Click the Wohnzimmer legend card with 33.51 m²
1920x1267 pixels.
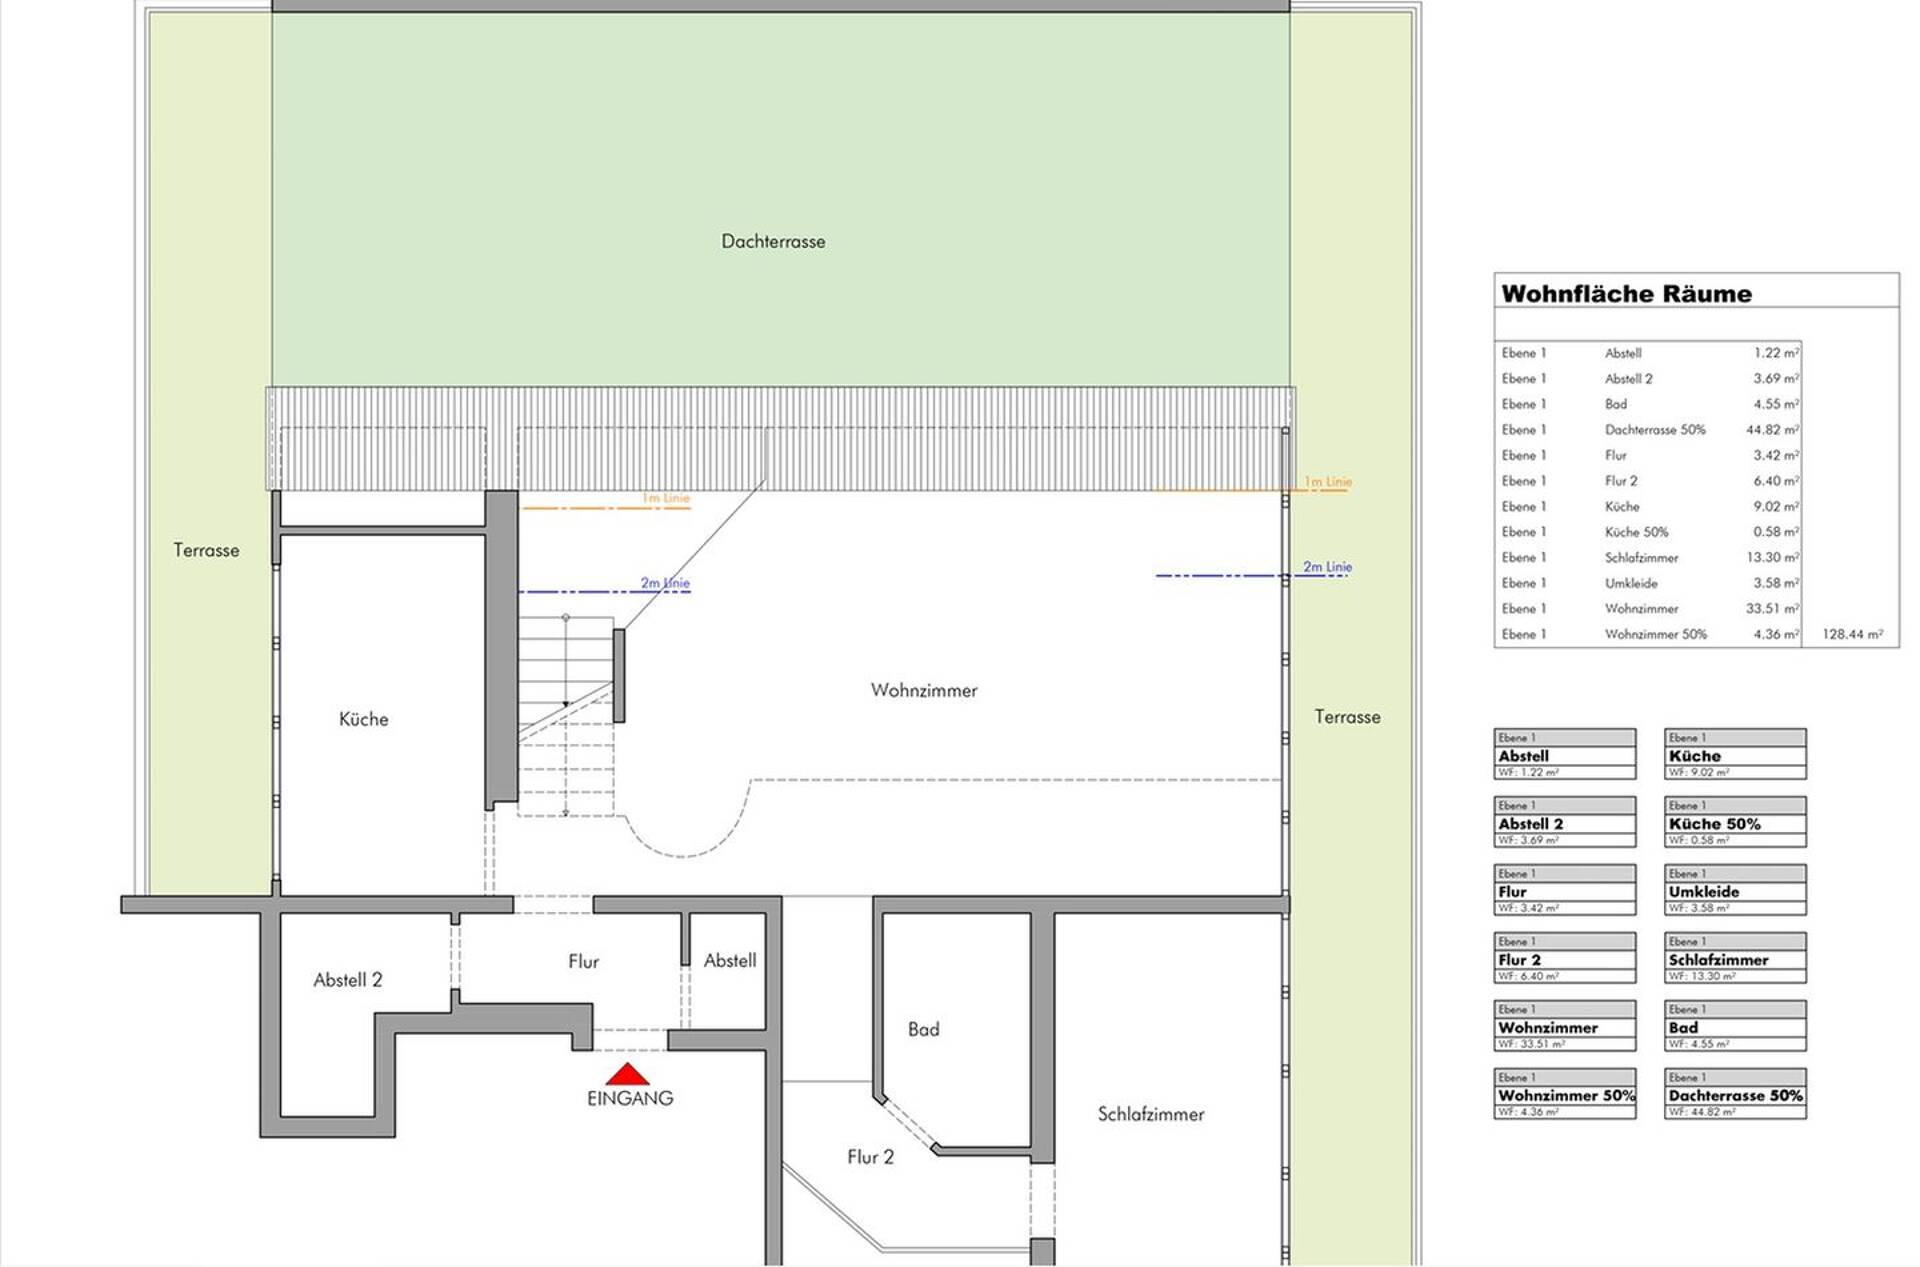pos(1565,1026)
